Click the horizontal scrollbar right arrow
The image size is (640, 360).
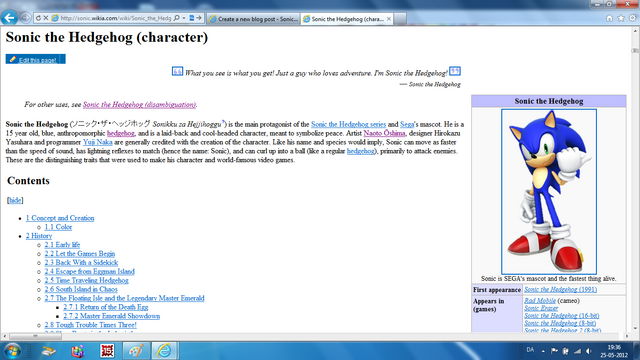coord(627,336)
